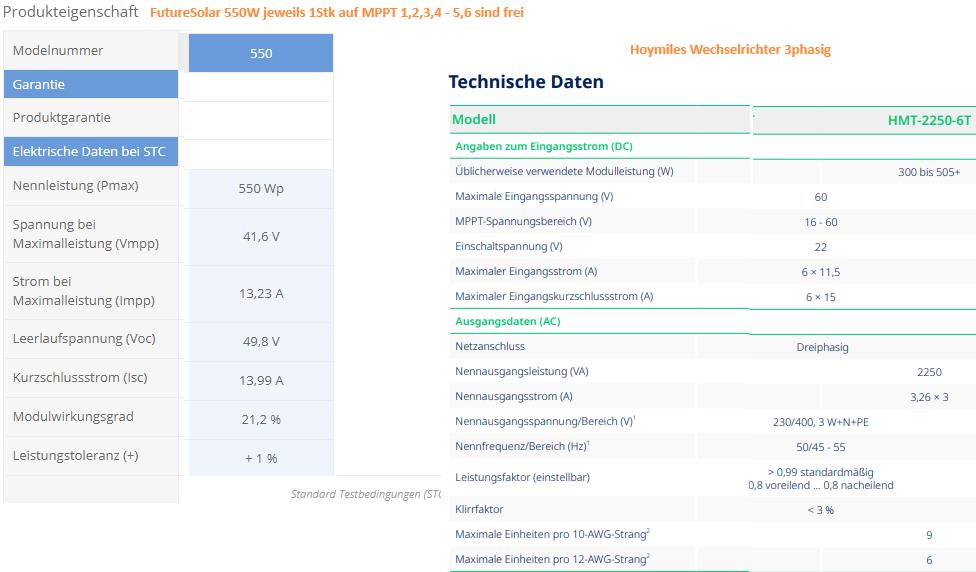The width and height of the screenshot is (976, 572).
Task: Select the 21,2 % efficiency value
Action: point(261,420)
